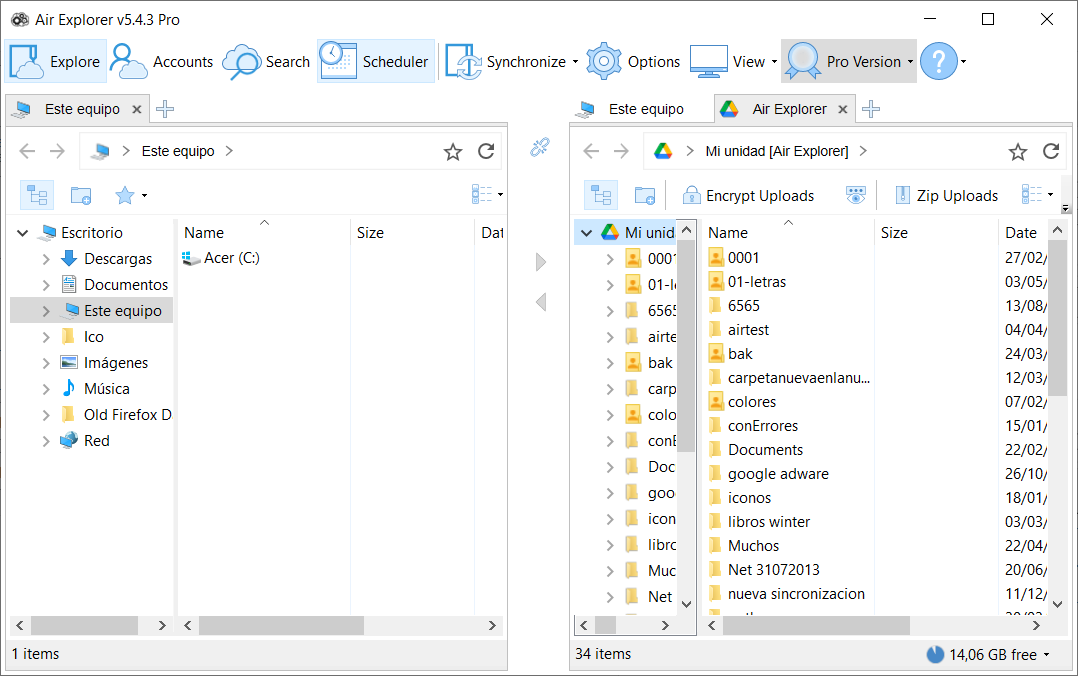Refresh the right pane

[x=1050, y=151]
